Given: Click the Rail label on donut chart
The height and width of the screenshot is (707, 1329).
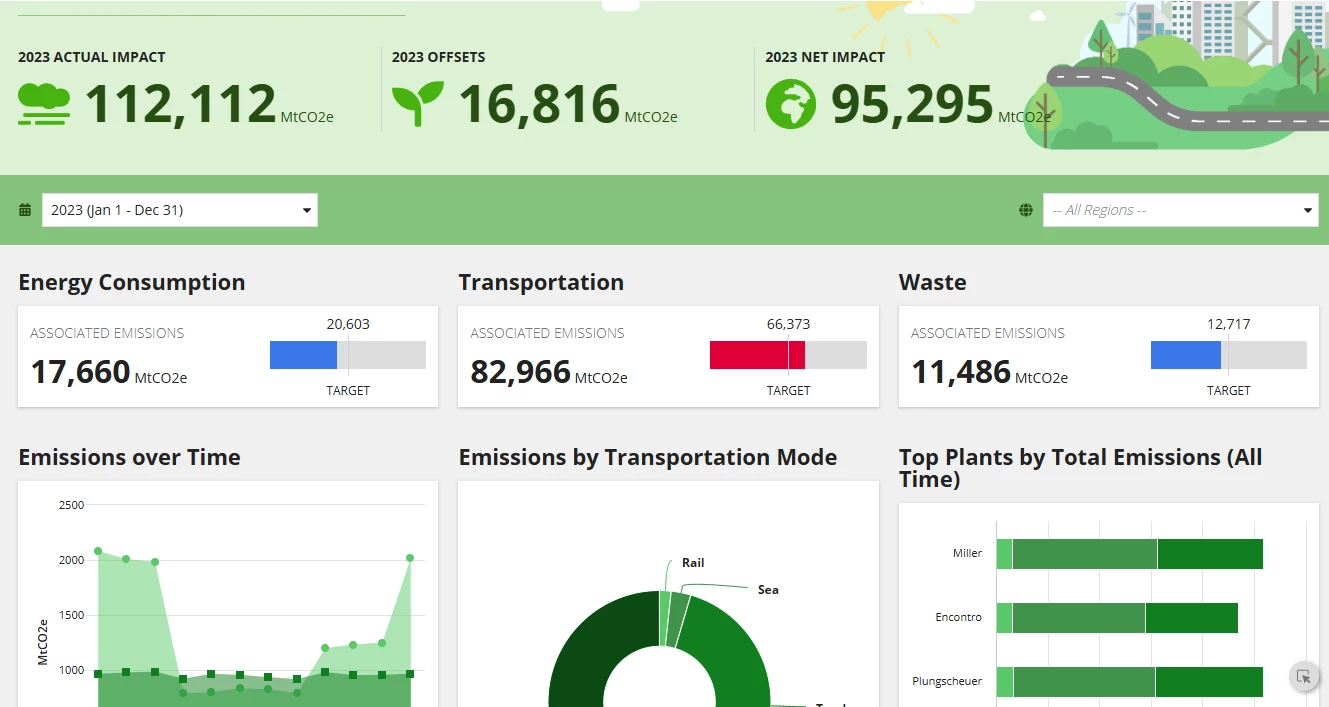Looking at the screenshot, I should 693,563.
